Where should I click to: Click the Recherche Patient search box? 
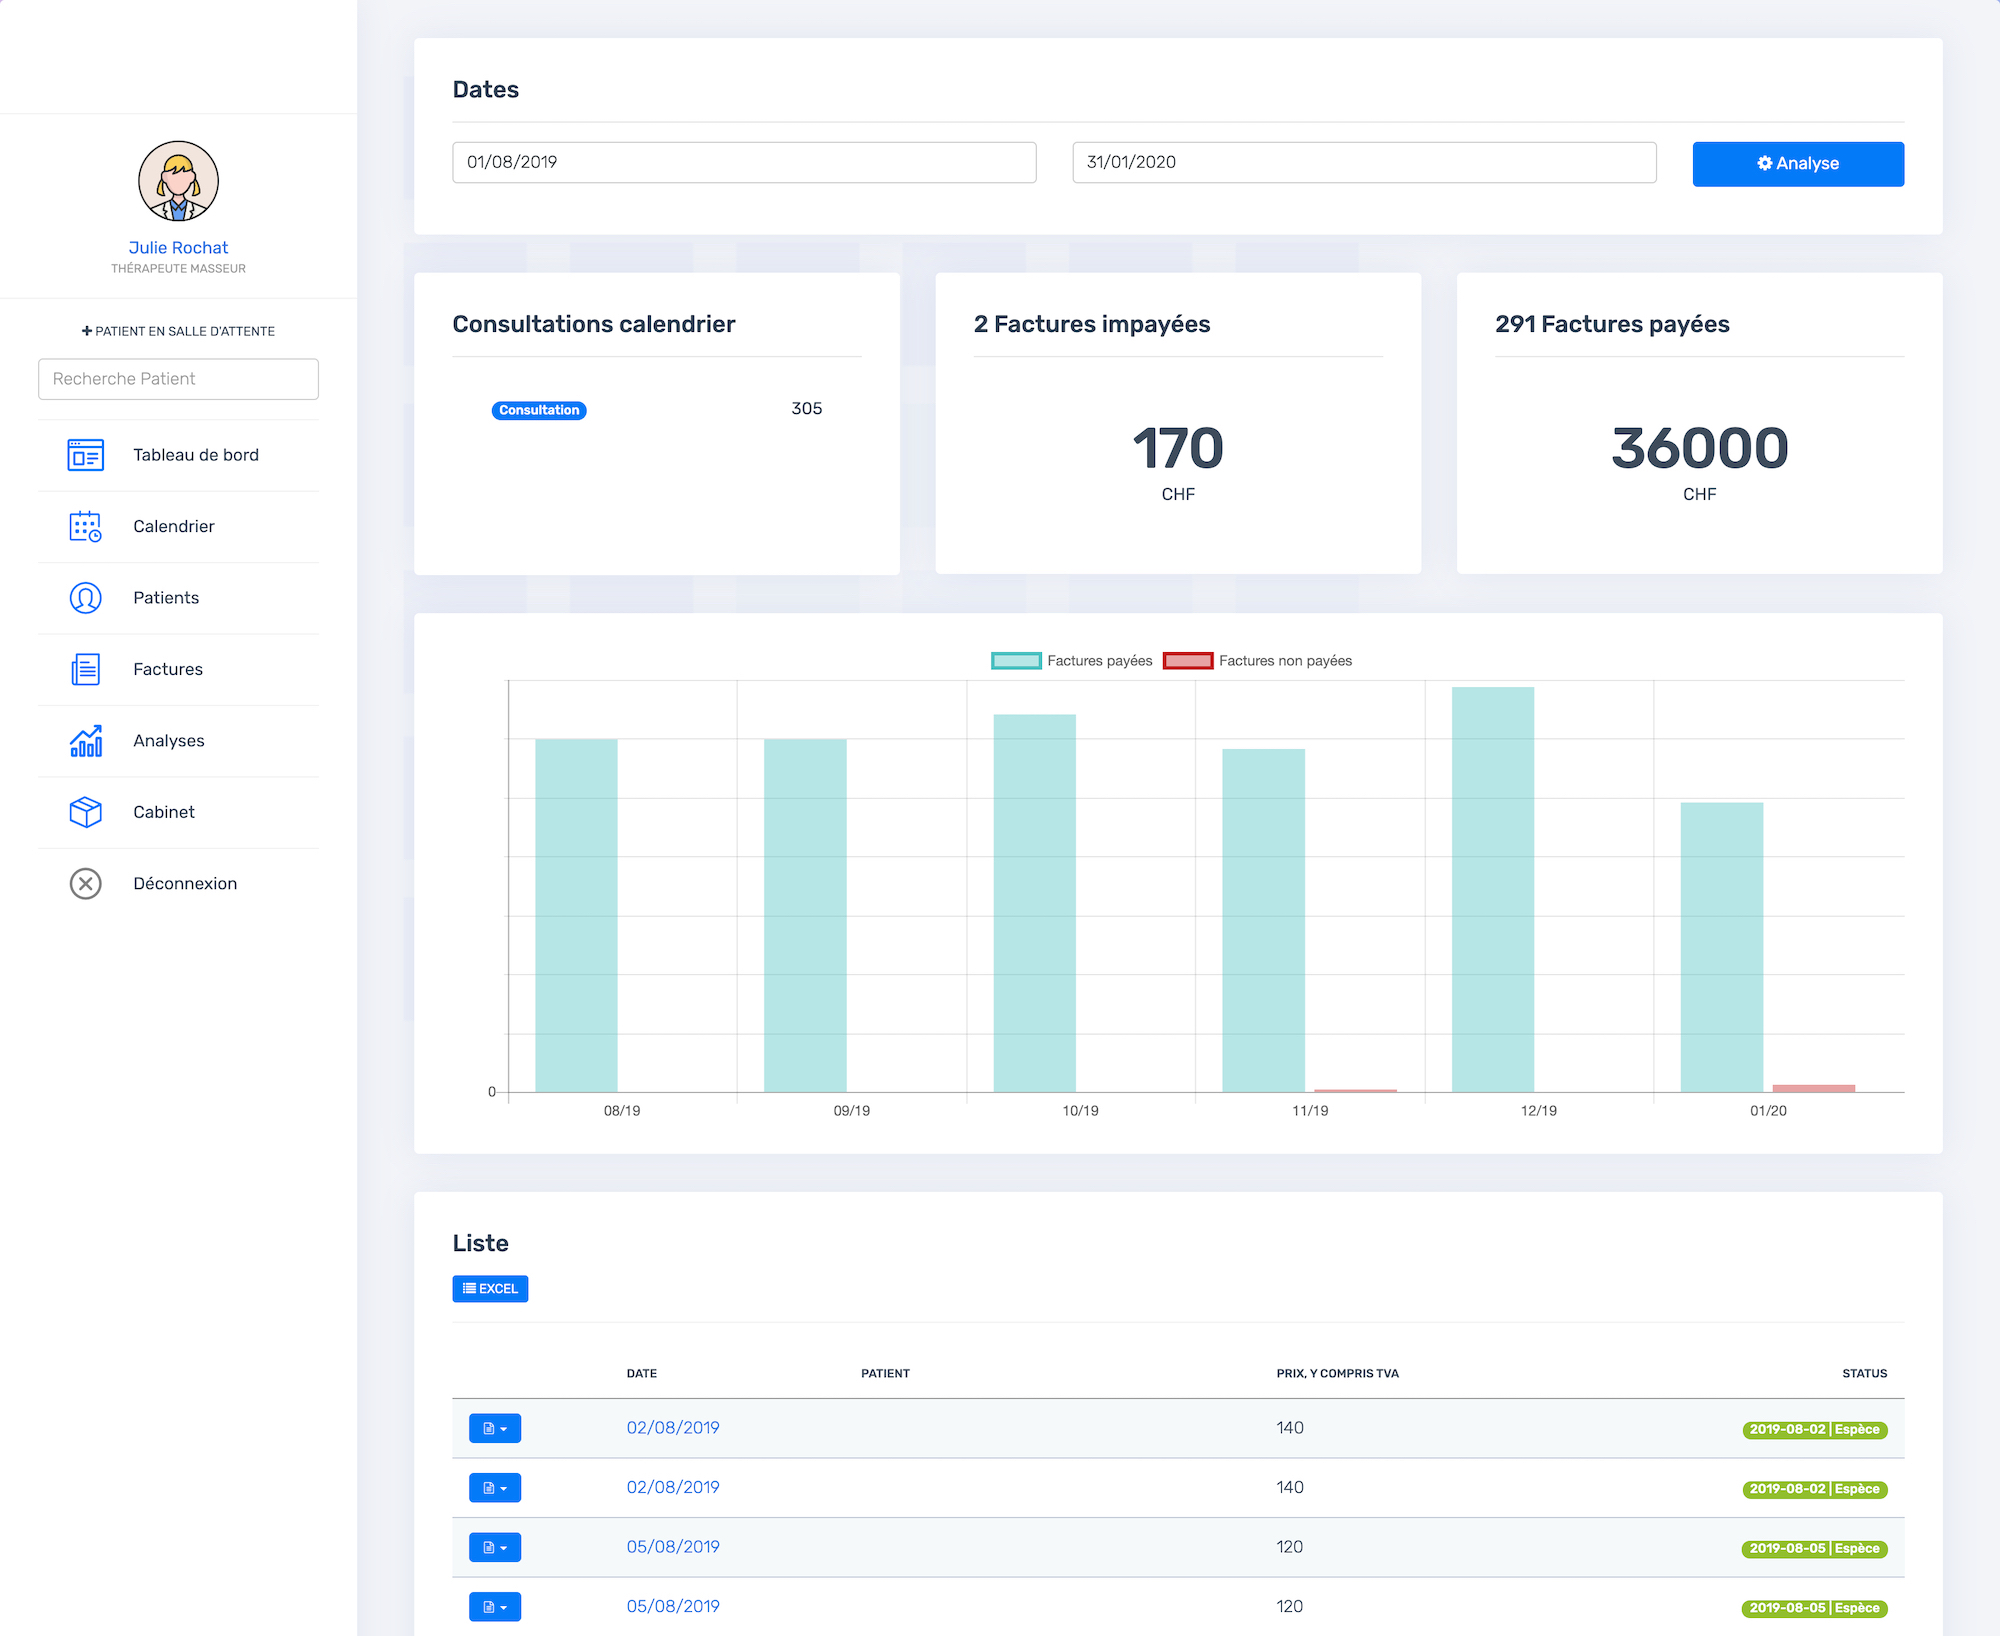click(x=178, y=379)
